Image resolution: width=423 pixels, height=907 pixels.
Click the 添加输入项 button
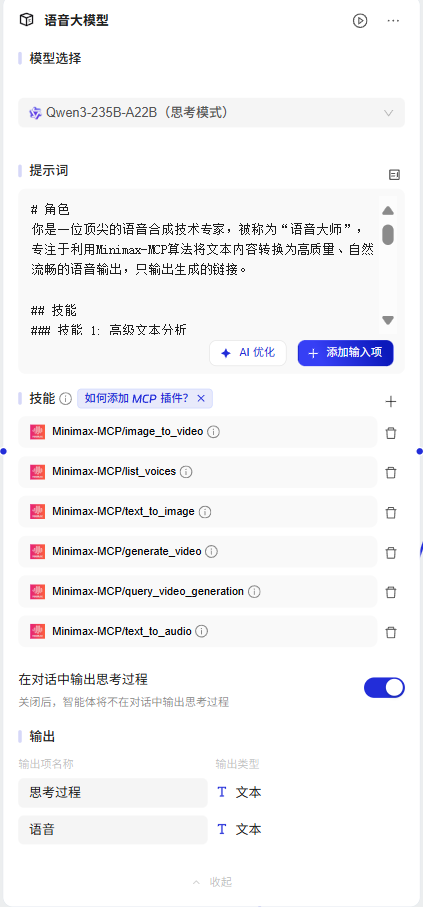click(345, 353)
